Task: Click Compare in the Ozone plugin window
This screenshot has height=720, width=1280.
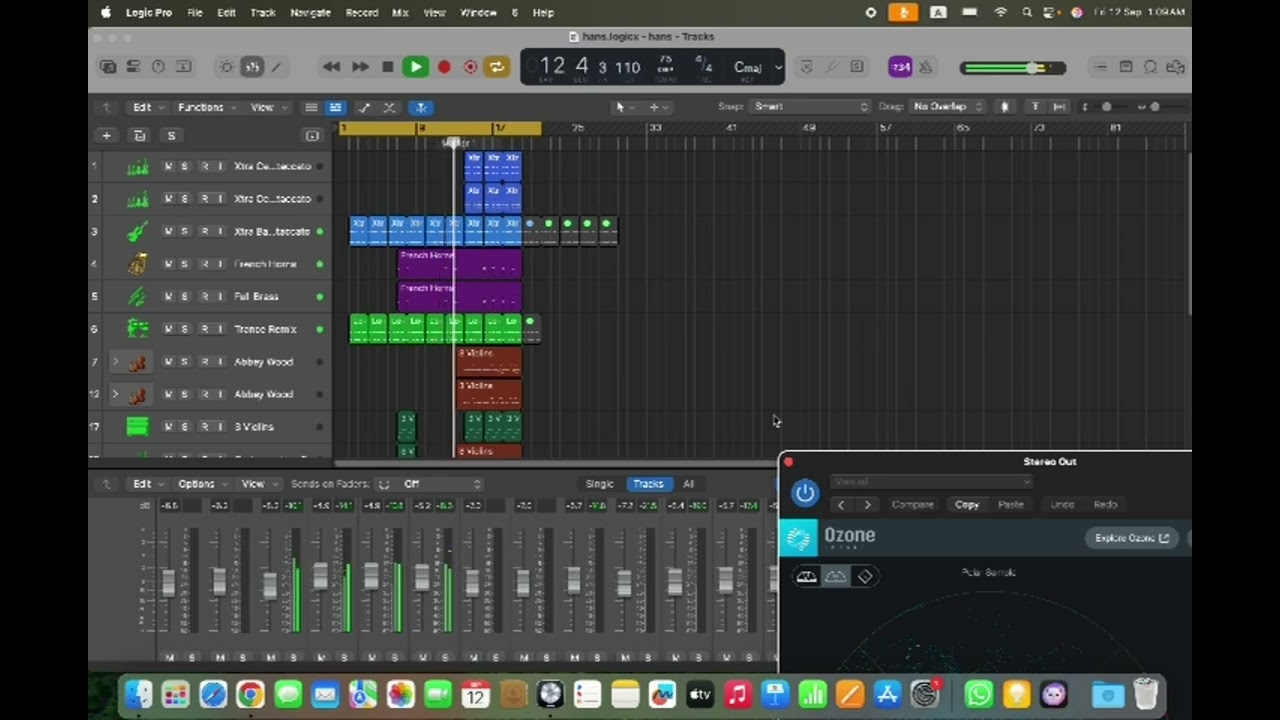Action: [912, 505]
